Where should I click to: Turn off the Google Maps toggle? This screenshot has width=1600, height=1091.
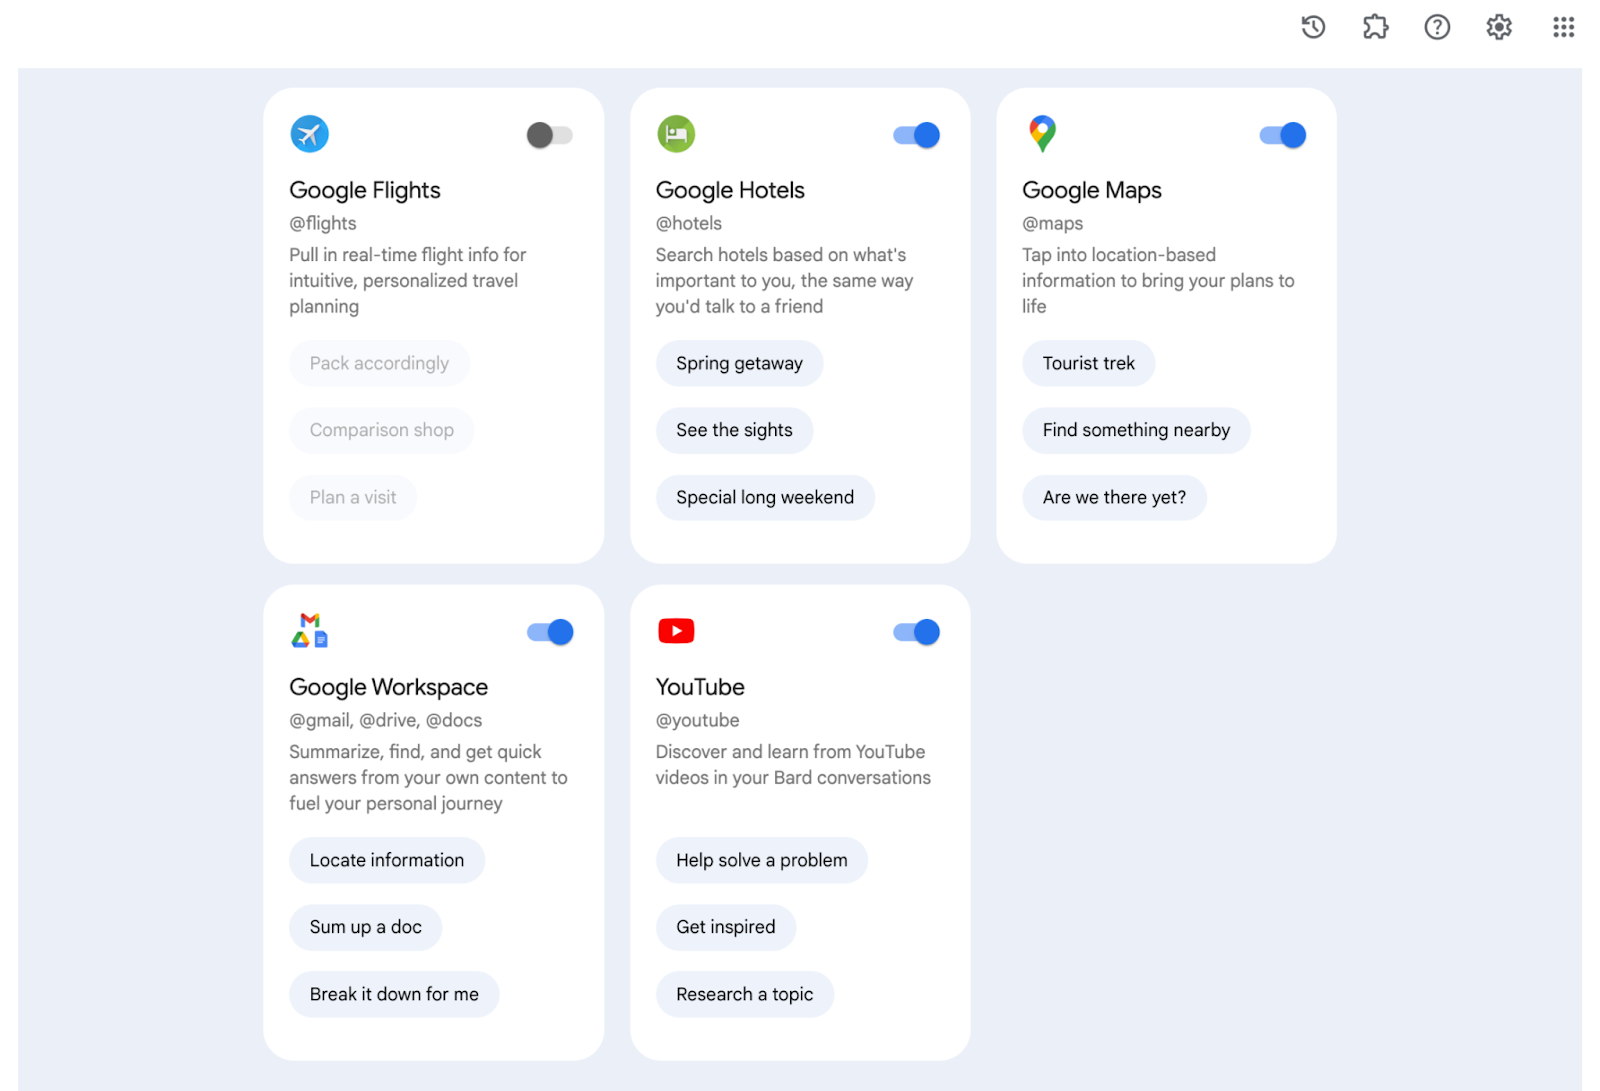[x=1283, y=135]
